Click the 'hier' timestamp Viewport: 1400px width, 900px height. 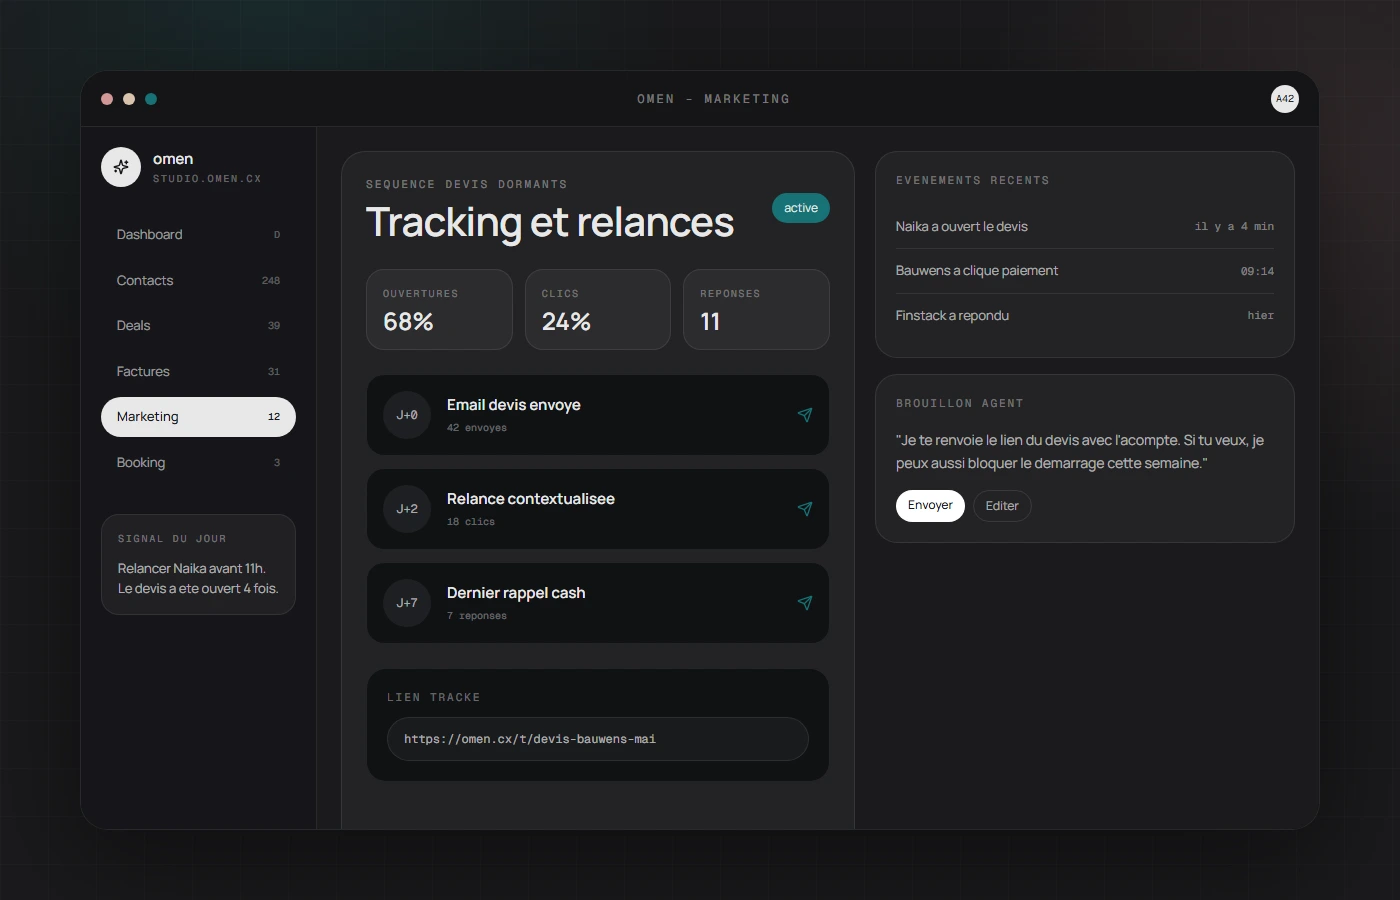[x=1260, y=315]
